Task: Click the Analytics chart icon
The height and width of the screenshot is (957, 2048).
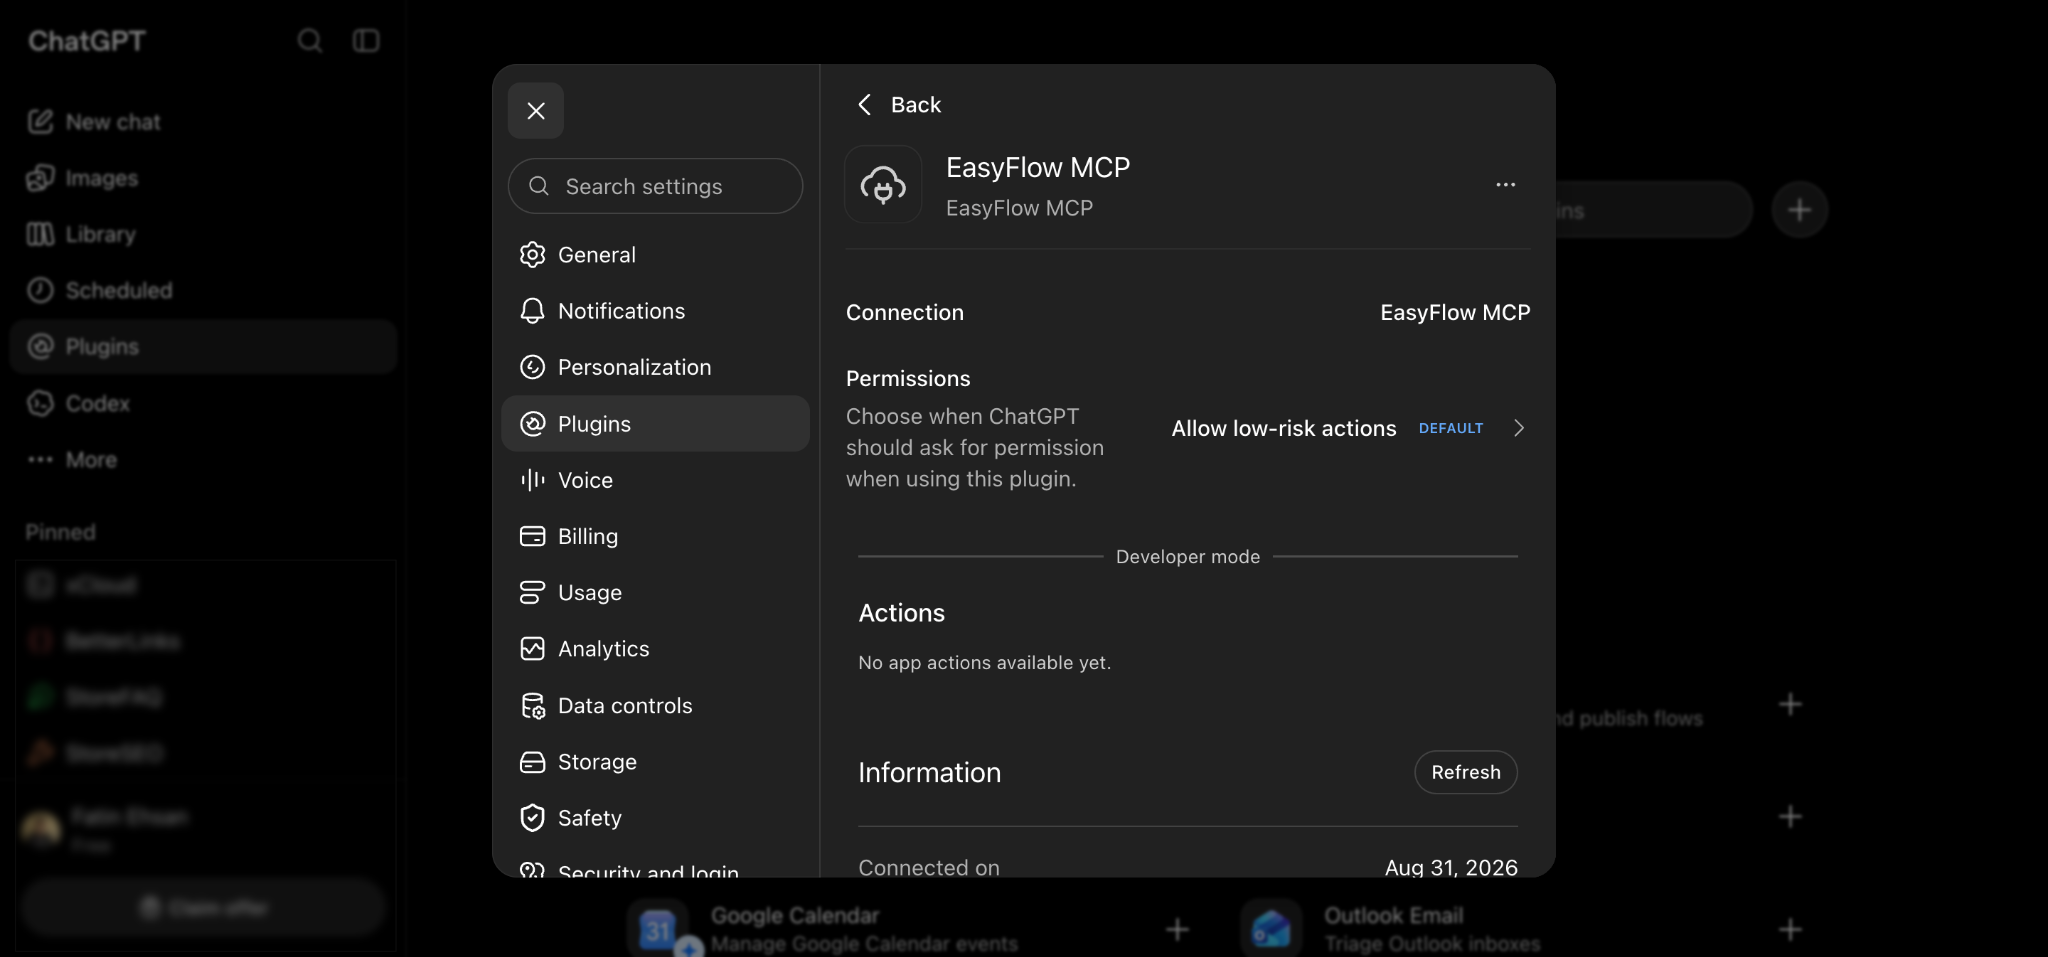Action: coord(532,649)
